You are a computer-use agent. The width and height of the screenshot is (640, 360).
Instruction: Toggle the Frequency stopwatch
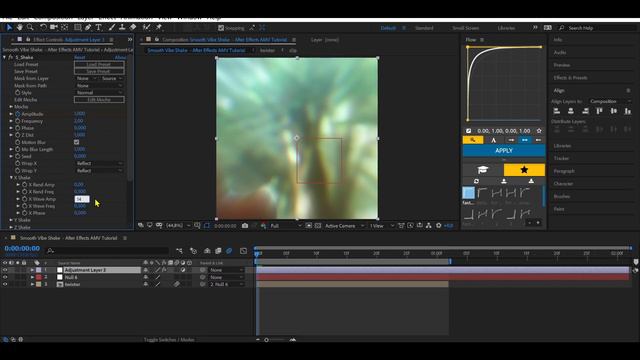(18, 121)
